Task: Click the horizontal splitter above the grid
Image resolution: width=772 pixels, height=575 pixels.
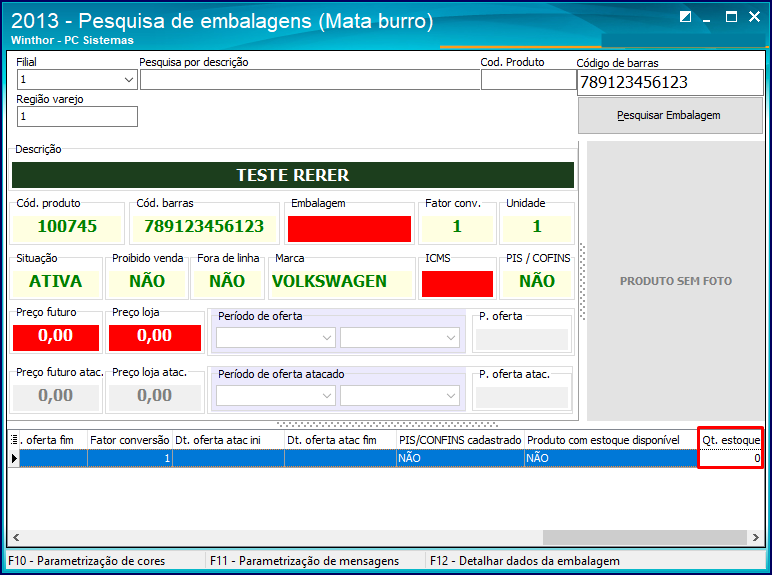Action: coord(387,424)
